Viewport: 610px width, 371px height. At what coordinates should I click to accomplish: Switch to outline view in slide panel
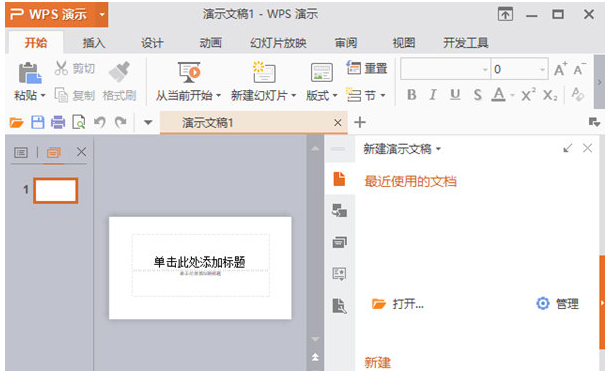click(x=21, y=152)
